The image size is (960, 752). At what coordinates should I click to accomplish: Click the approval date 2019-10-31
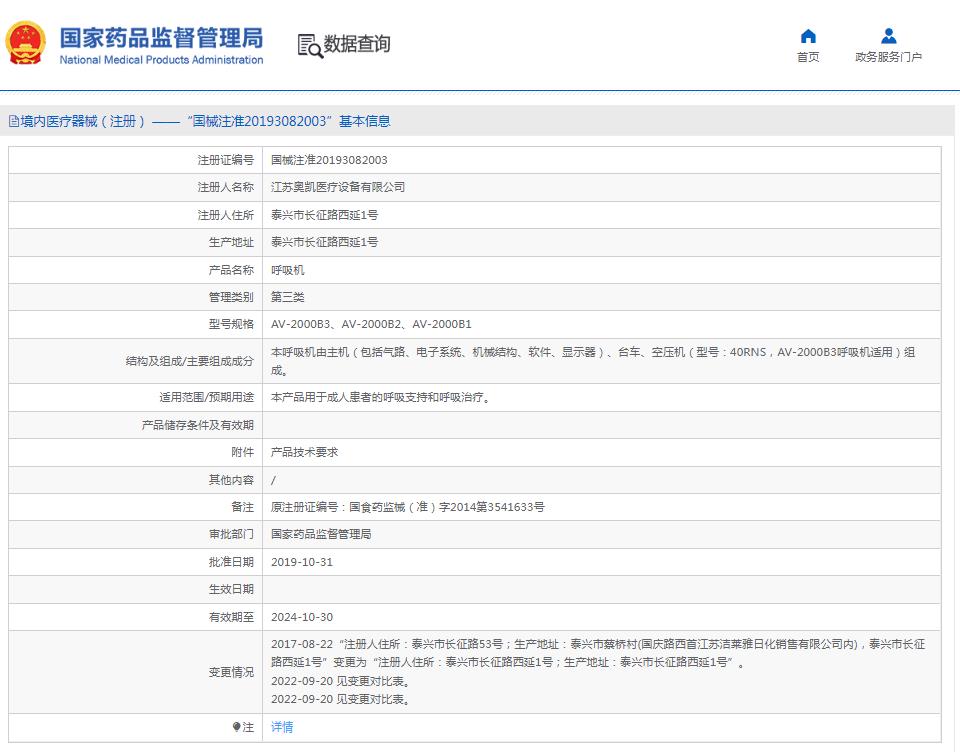click(302, 562)
